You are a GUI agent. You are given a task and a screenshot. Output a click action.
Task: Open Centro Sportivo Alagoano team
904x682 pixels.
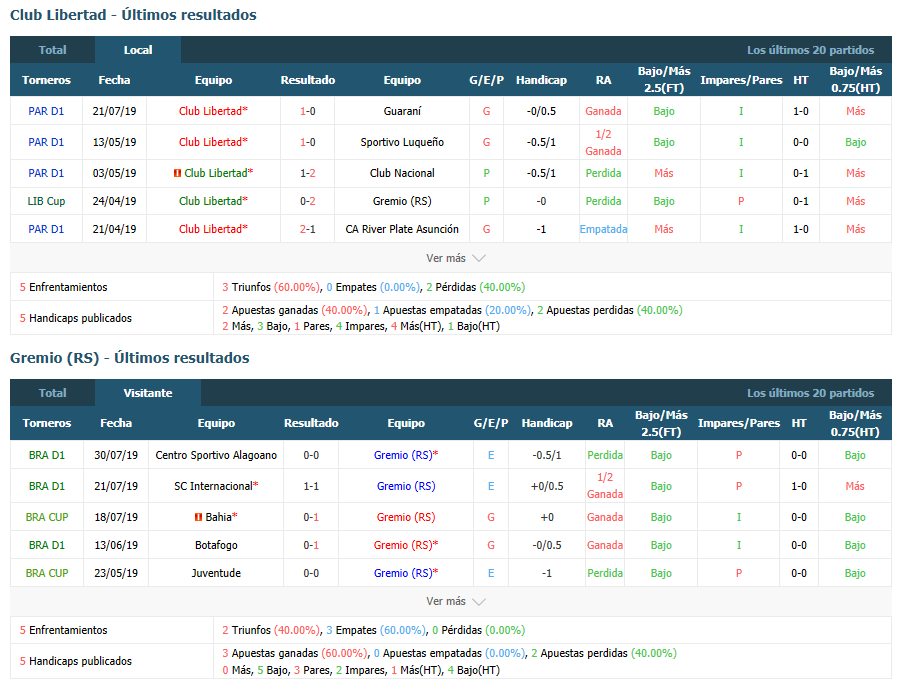pyautogui.click(x=216, y=455)
